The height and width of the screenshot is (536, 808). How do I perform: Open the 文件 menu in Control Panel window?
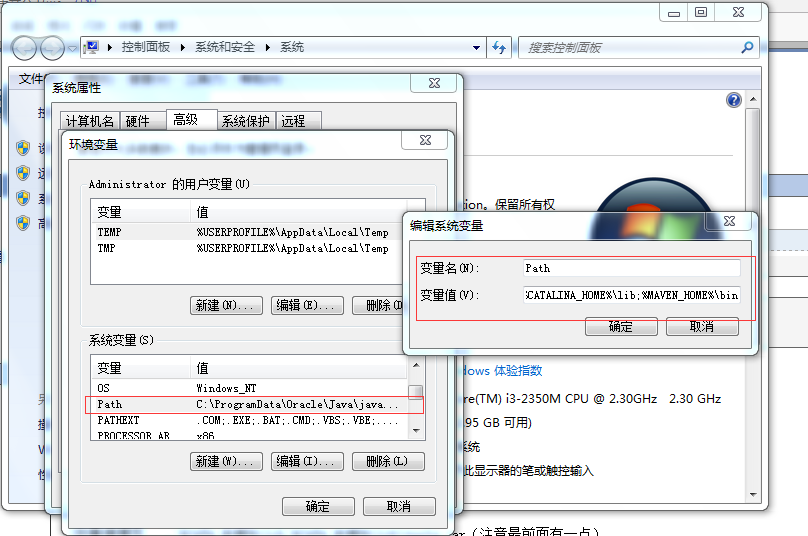coord(31,79)
